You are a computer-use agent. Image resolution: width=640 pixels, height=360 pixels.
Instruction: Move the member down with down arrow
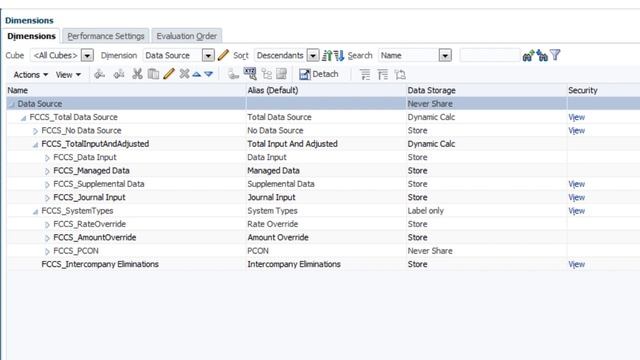(x=209, y=74)
